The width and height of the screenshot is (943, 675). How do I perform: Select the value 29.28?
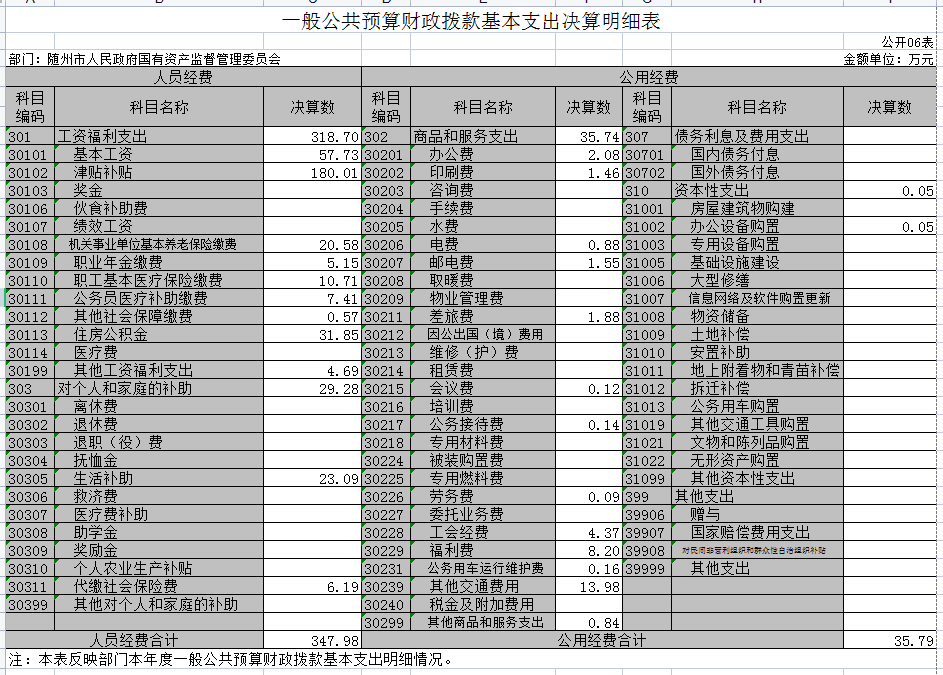[312, 389]
